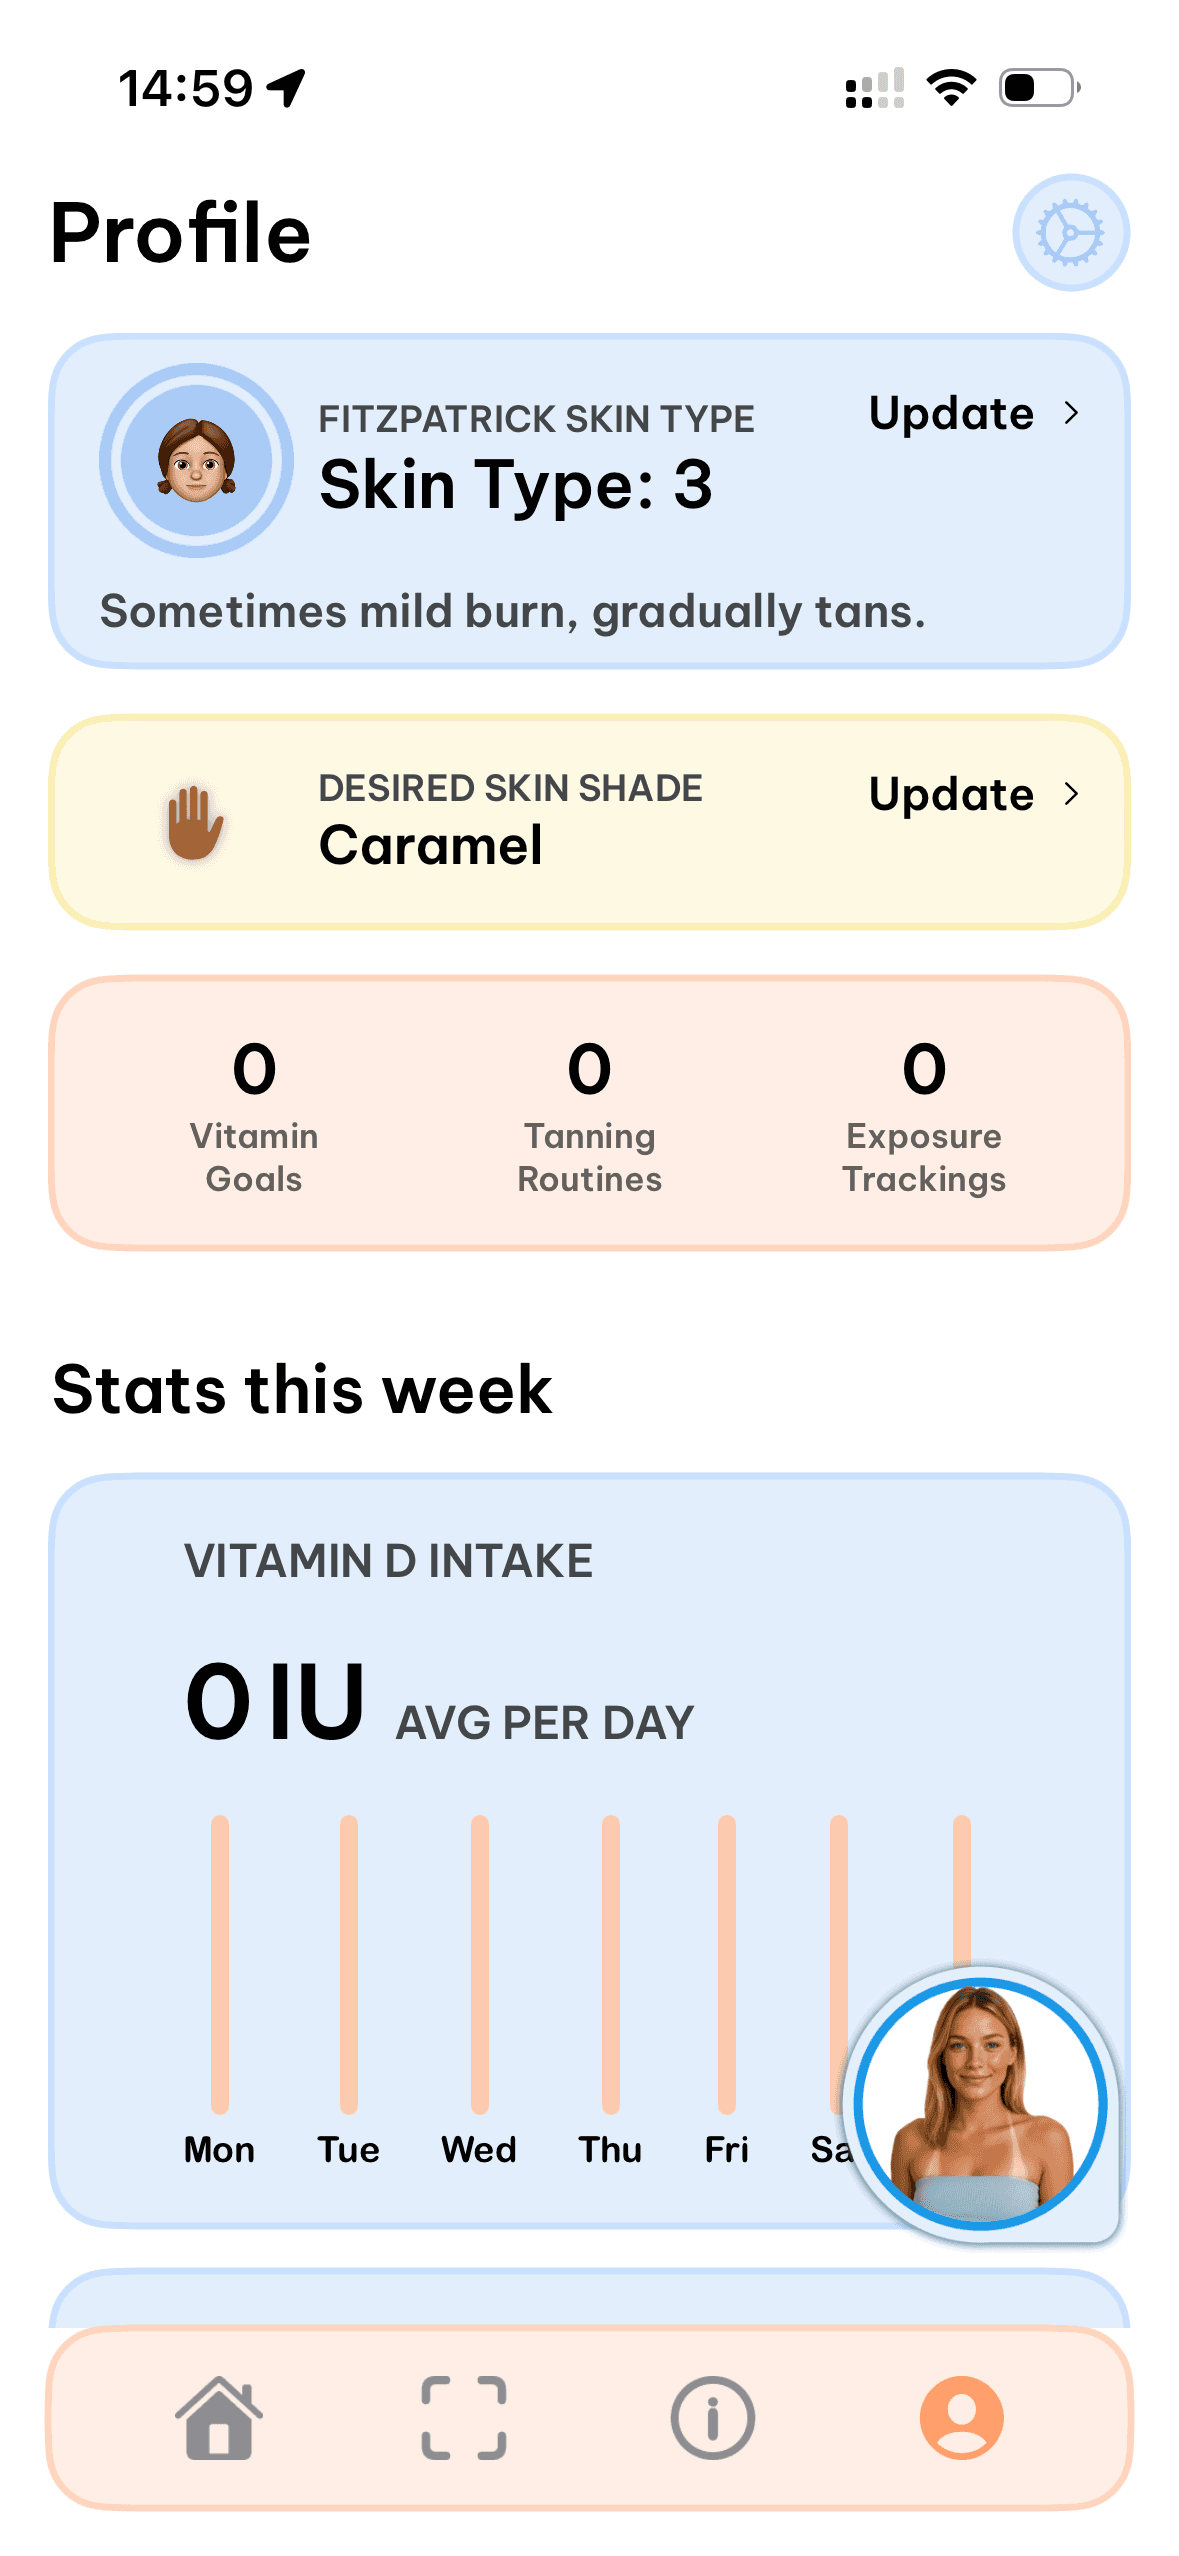The width and height of the screenshot is (1179, 2556).
Task: Expand desired skin shade update chevron
Action: click(x=1071, y=794)
